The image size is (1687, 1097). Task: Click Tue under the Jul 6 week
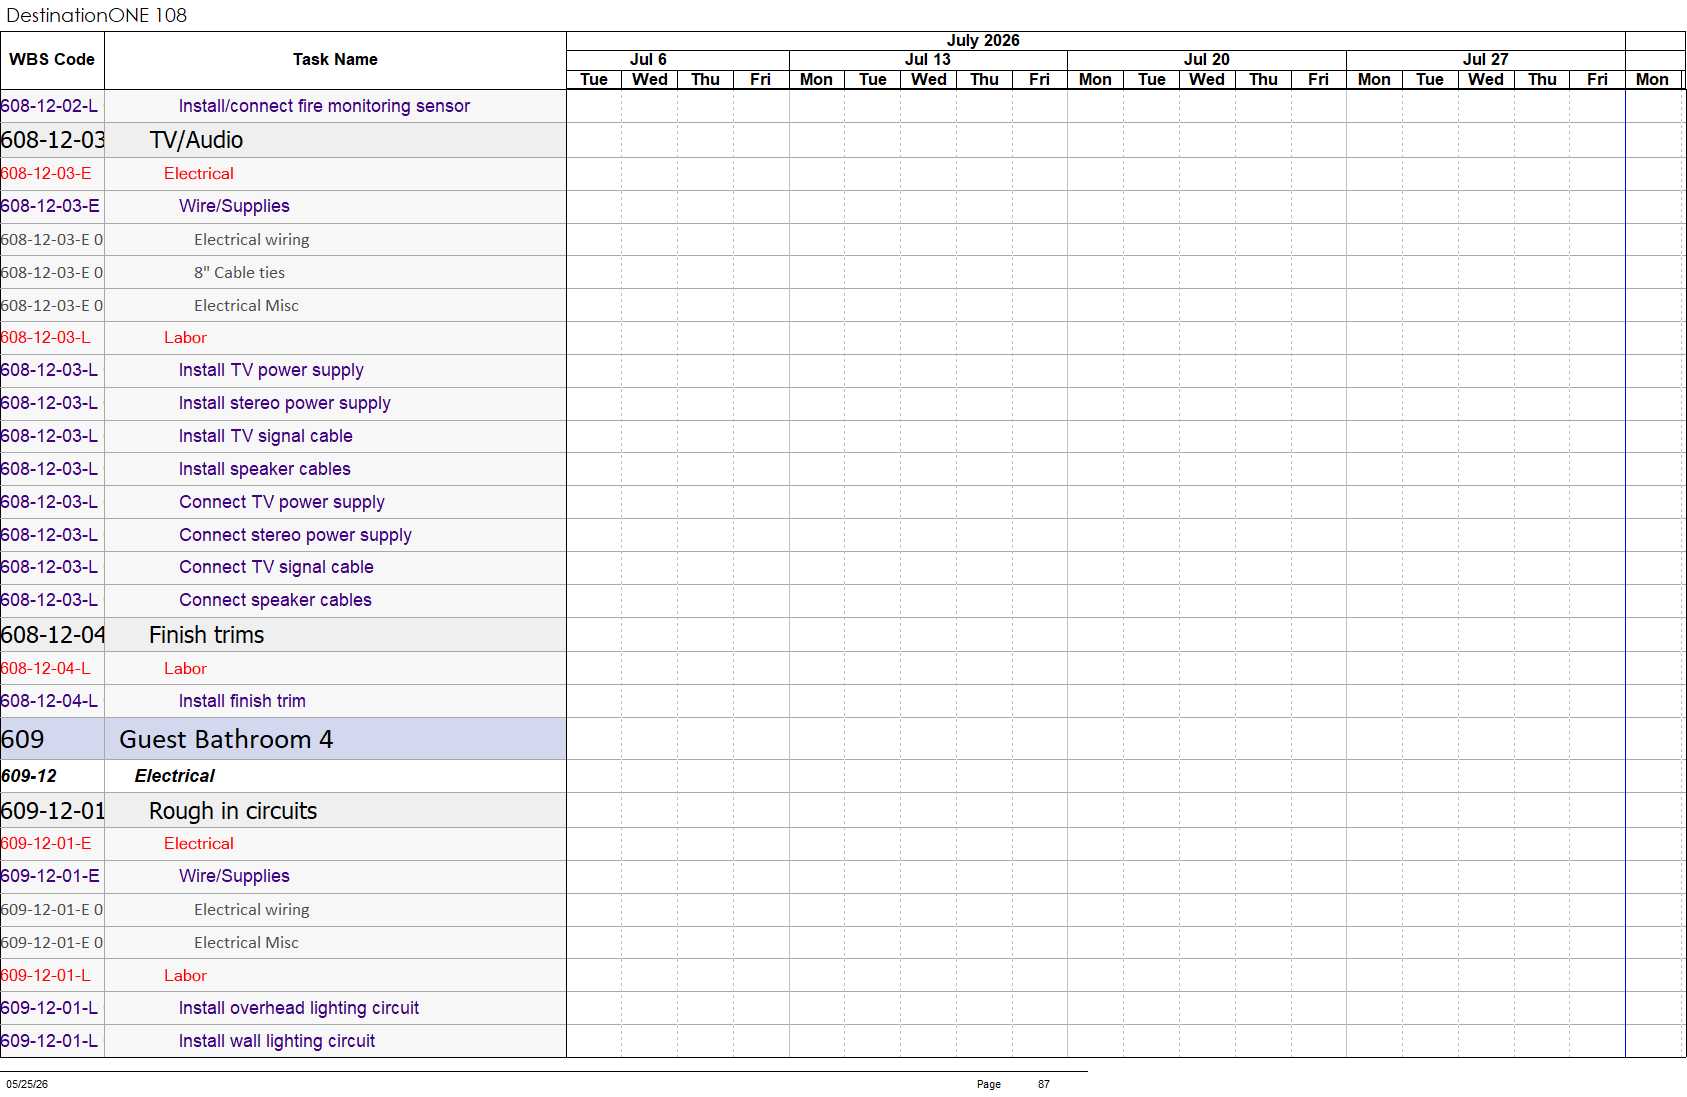[594, 80]
